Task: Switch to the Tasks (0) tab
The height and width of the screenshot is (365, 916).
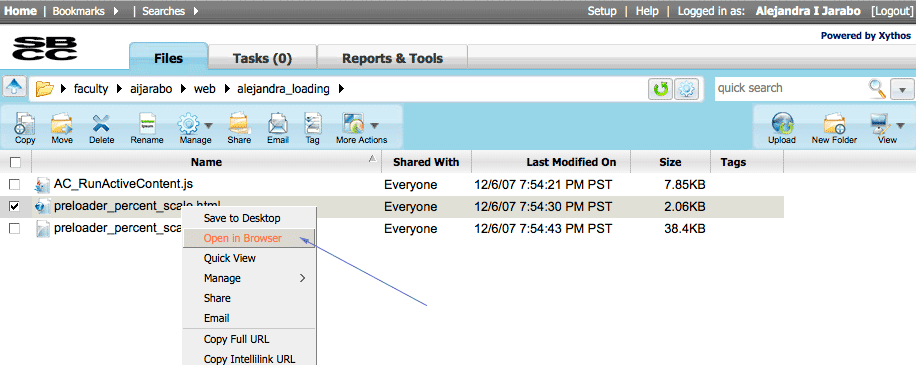Action: click(x=262, y=58)
